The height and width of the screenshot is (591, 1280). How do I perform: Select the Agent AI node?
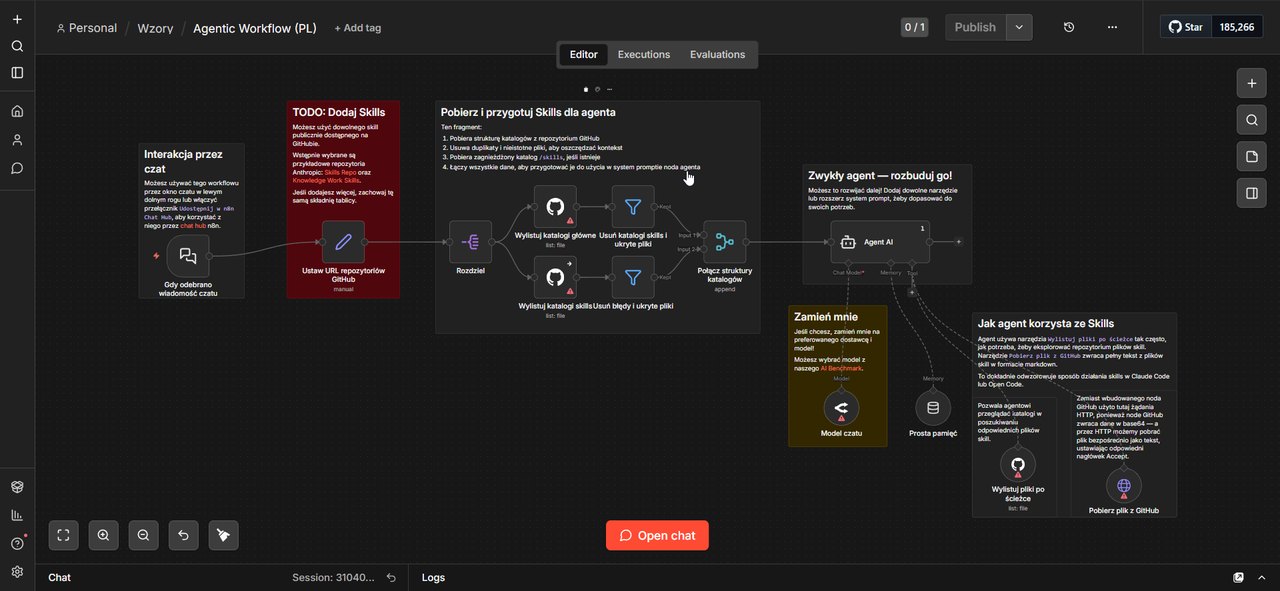tap(880, 242)
